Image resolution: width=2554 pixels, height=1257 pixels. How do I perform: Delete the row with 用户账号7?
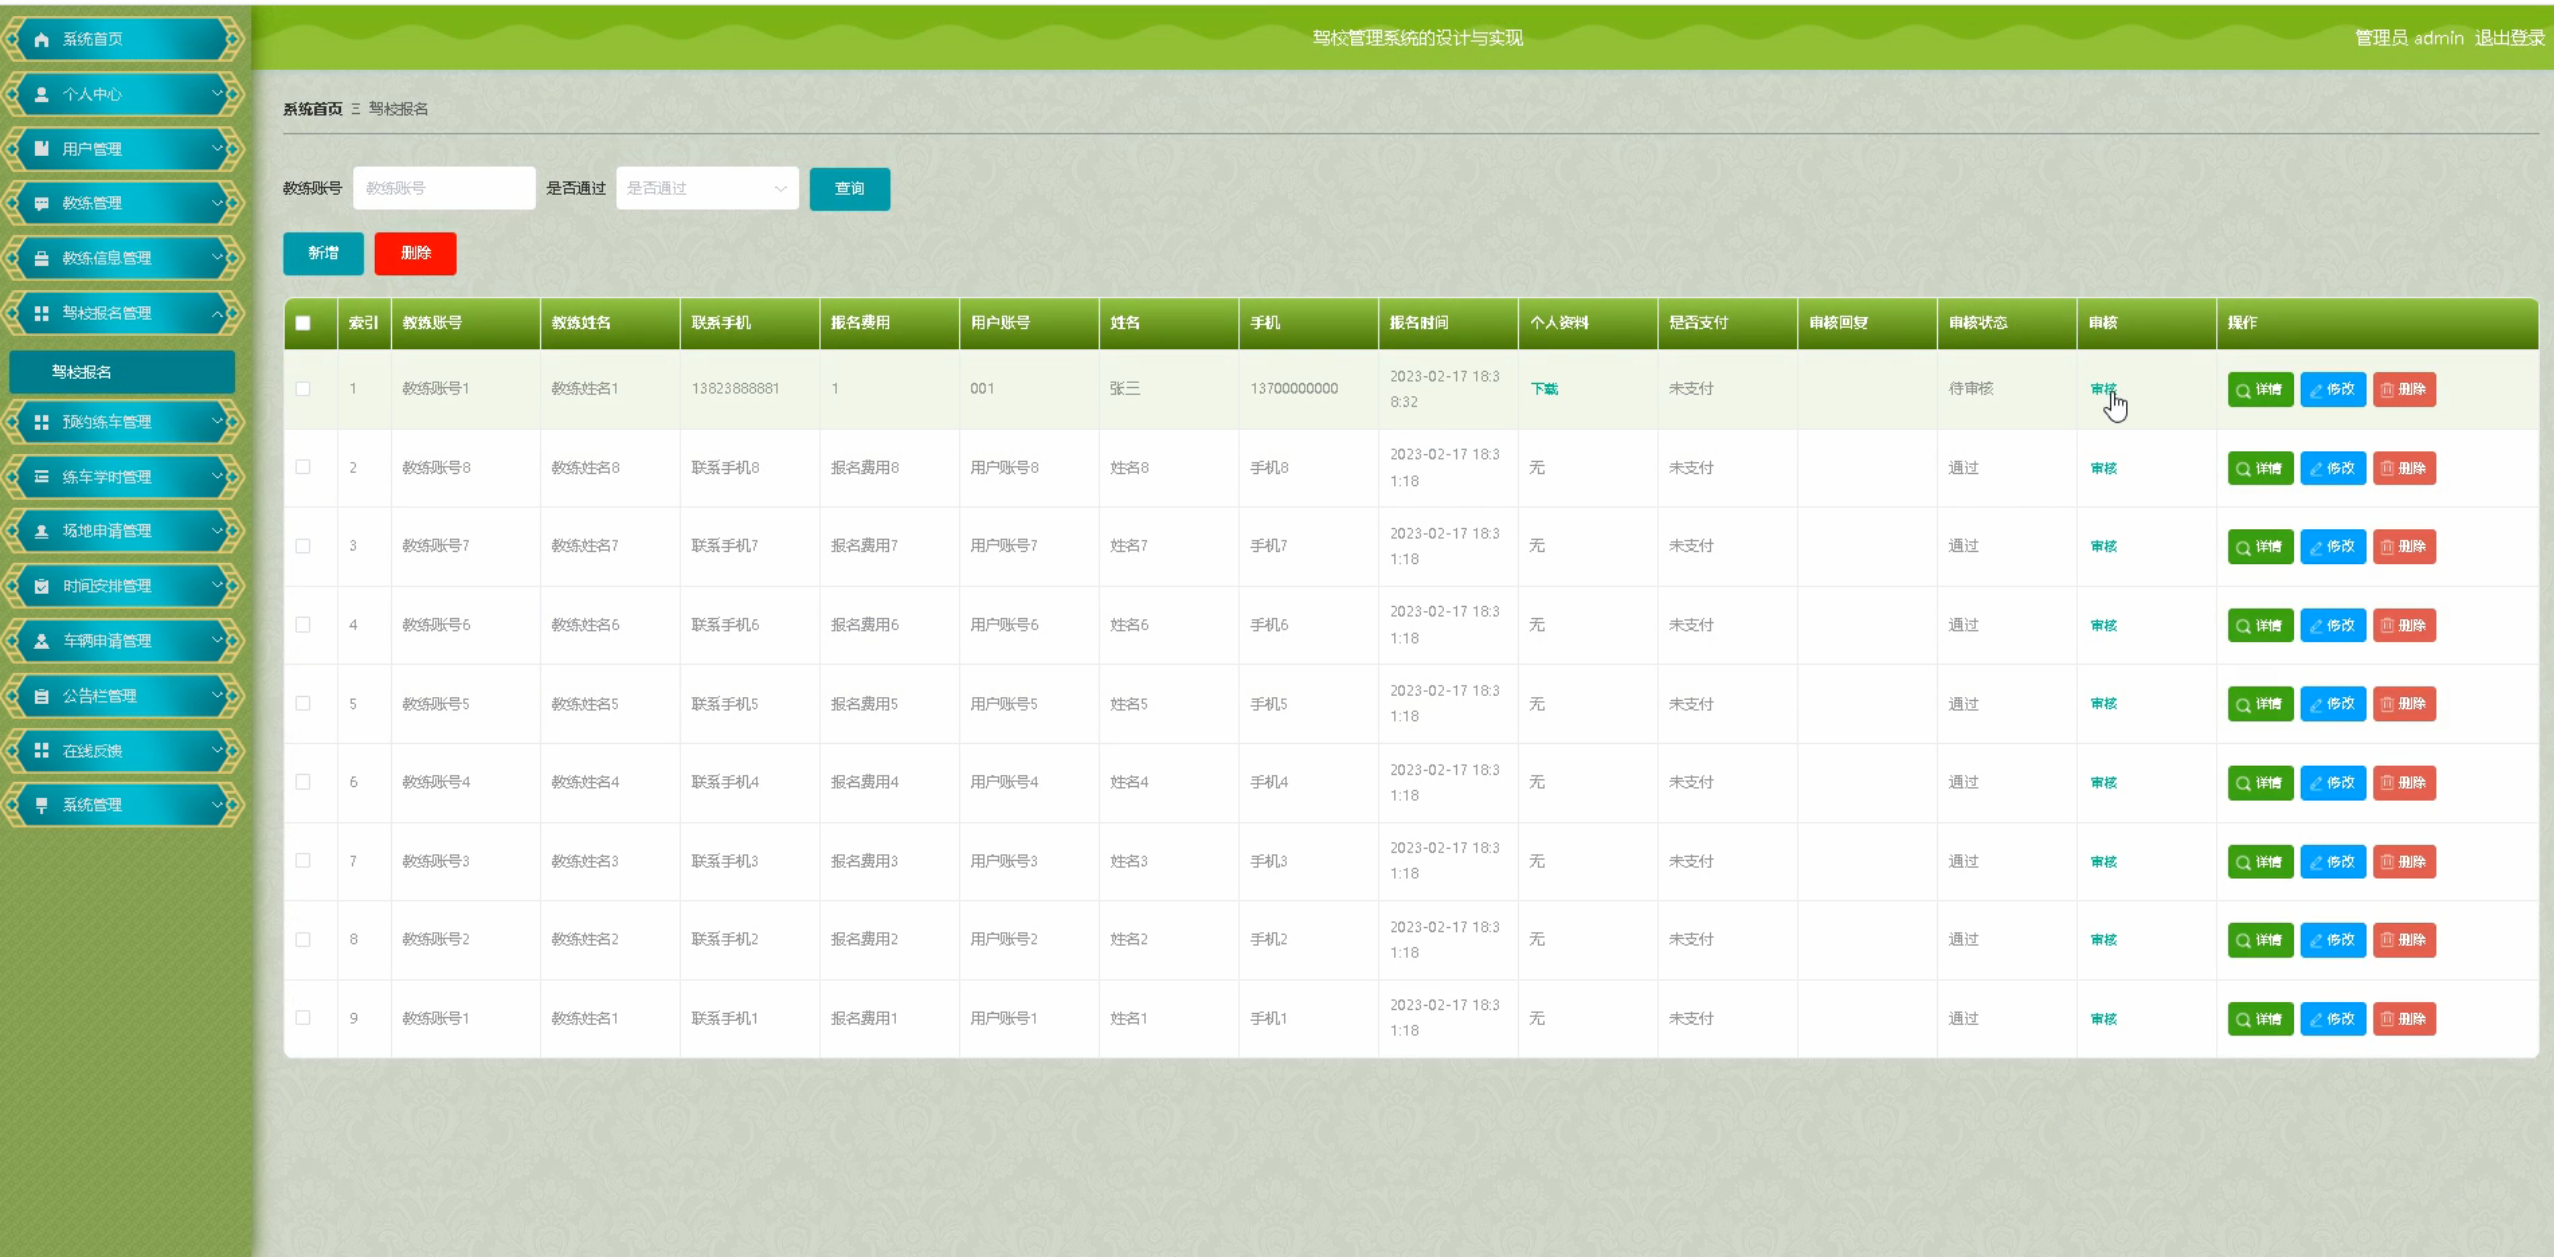[x=2405, y=546]
